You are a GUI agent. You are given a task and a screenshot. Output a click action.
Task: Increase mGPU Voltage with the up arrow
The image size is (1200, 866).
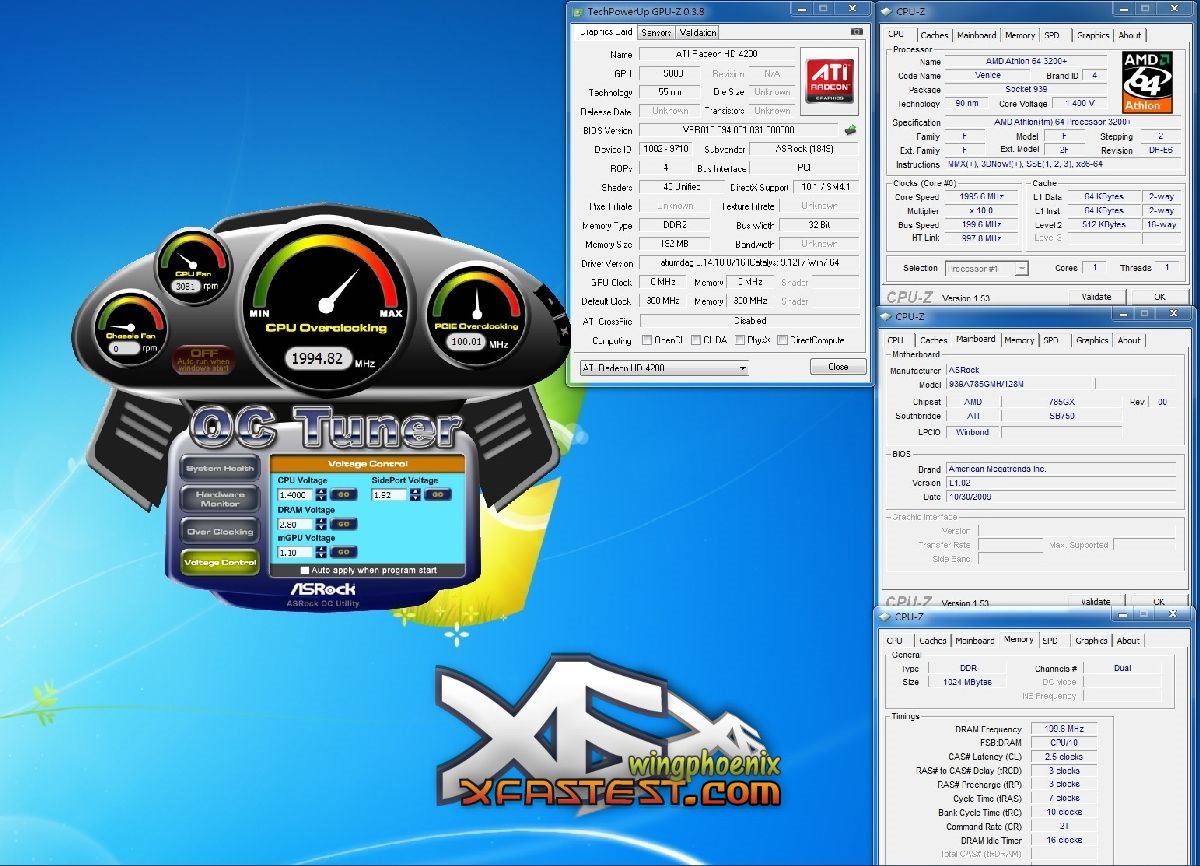coord(321,548)
